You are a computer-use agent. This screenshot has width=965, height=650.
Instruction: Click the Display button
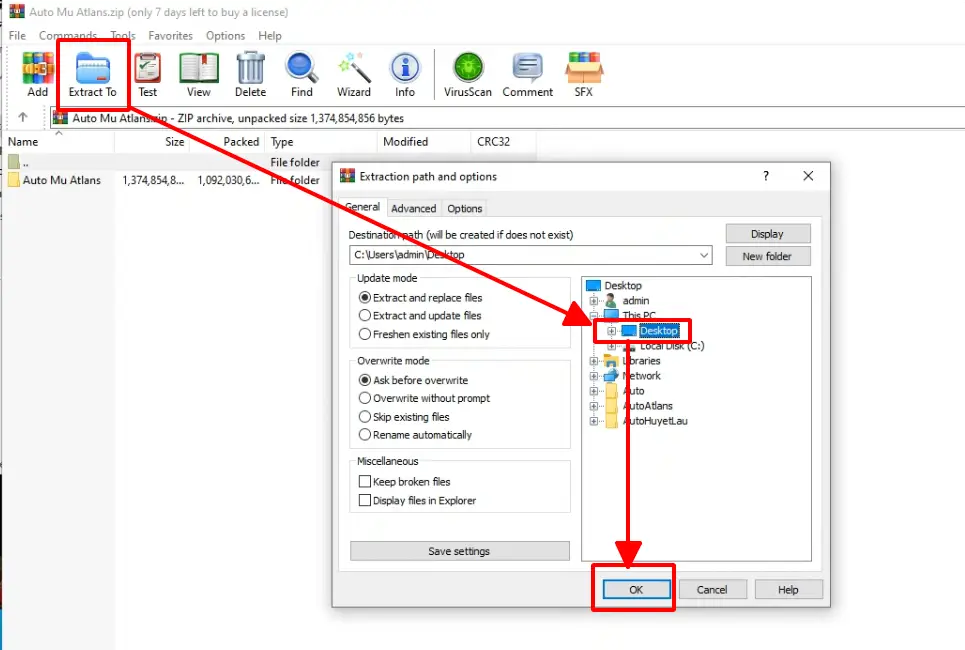[x=767, y=234]
